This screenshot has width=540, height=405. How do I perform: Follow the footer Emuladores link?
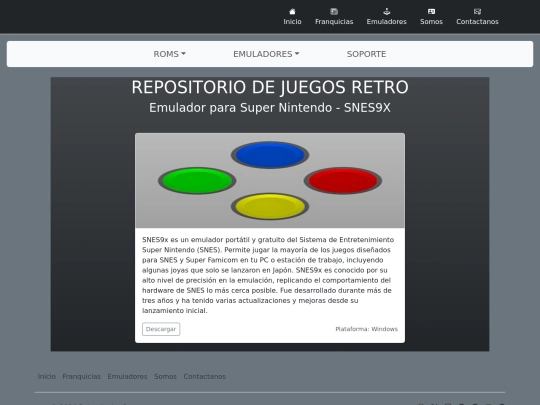click(x=127, y=376)
